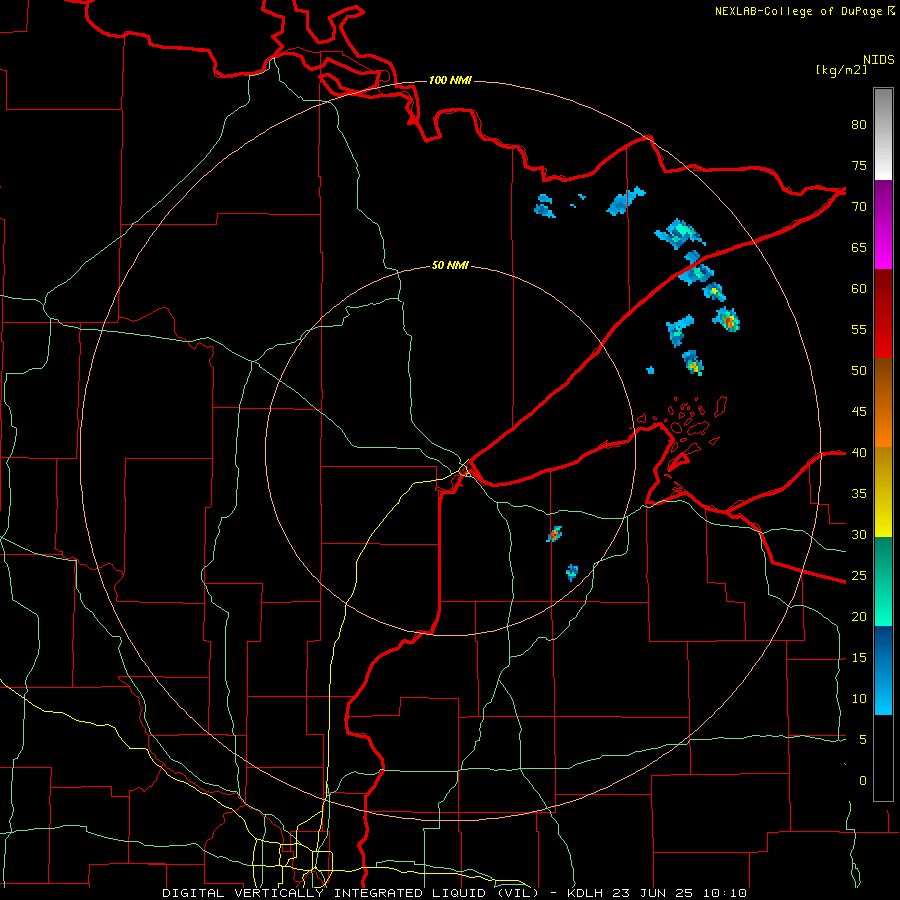Viewport: 900px width, 900px height.
Task: Select the brown-orange segment of the color scale
Action: coord(883,402)
